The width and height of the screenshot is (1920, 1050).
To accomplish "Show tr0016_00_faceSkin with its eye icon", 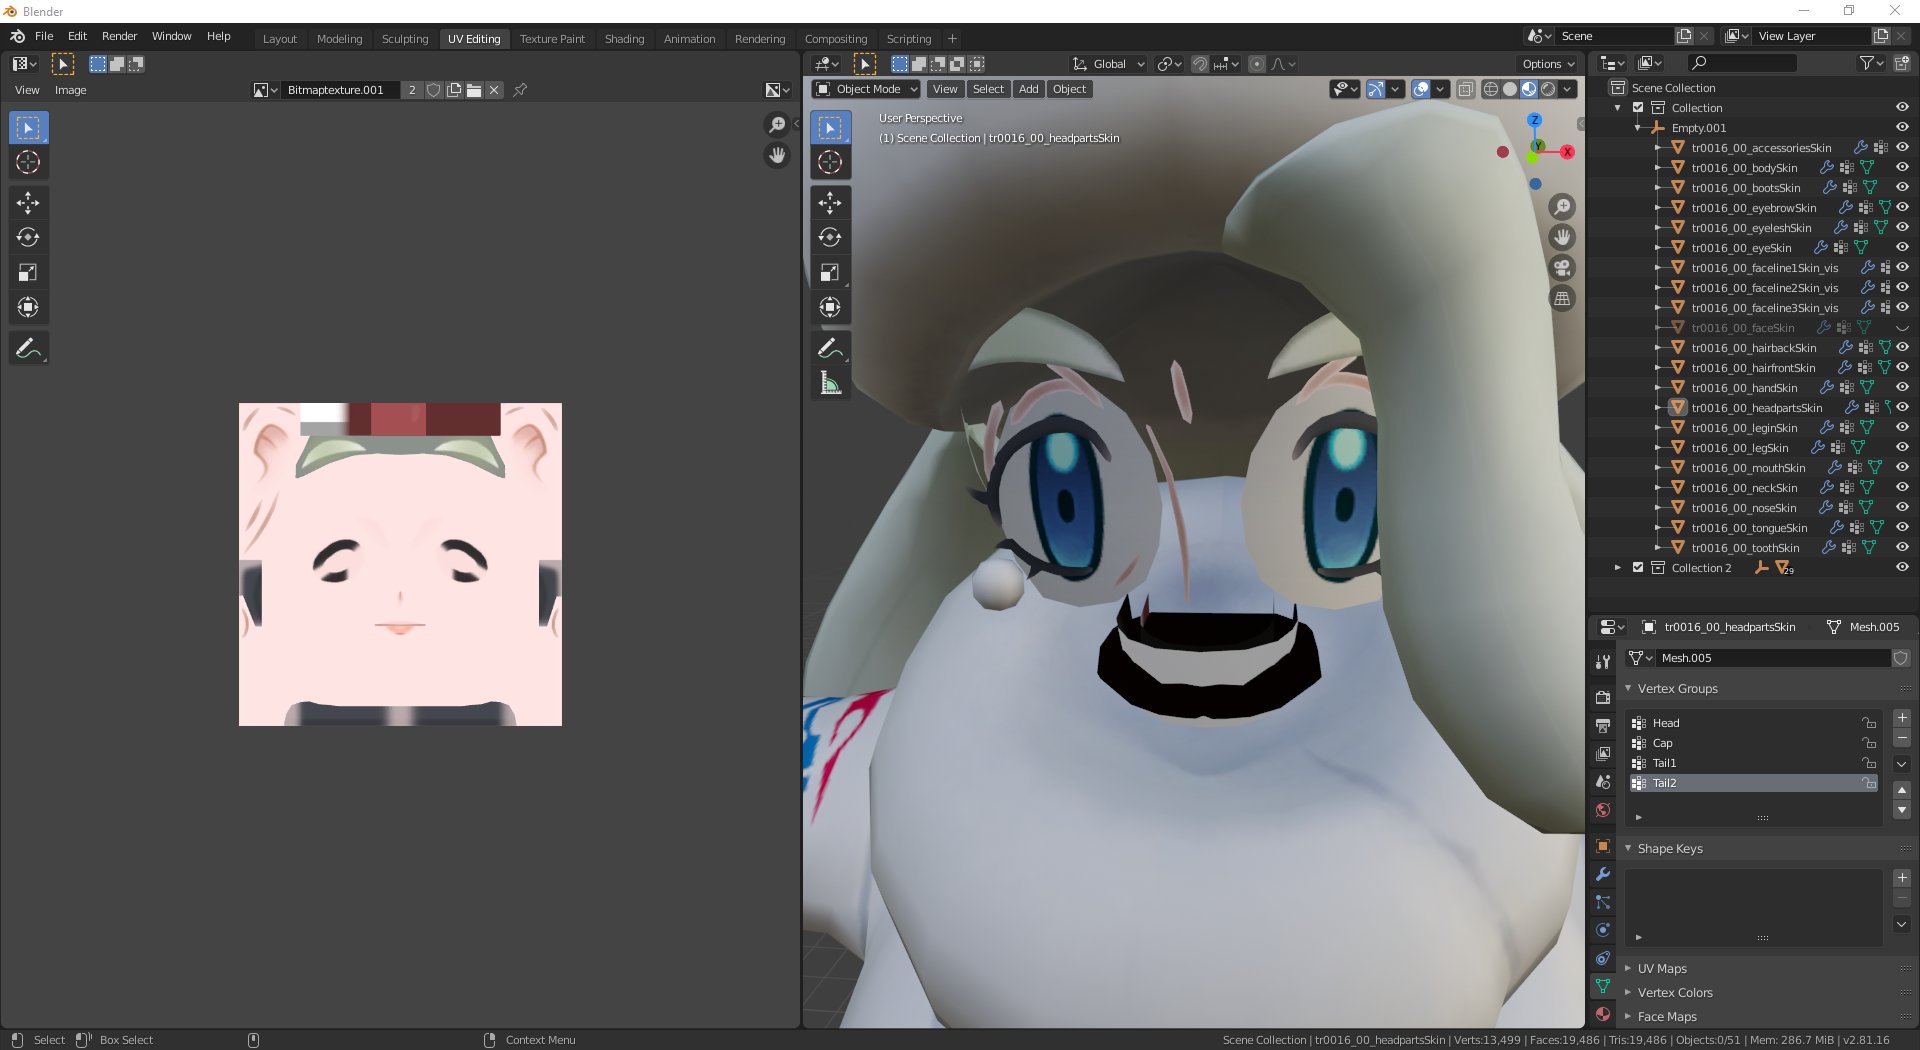I will point(1902,328).
